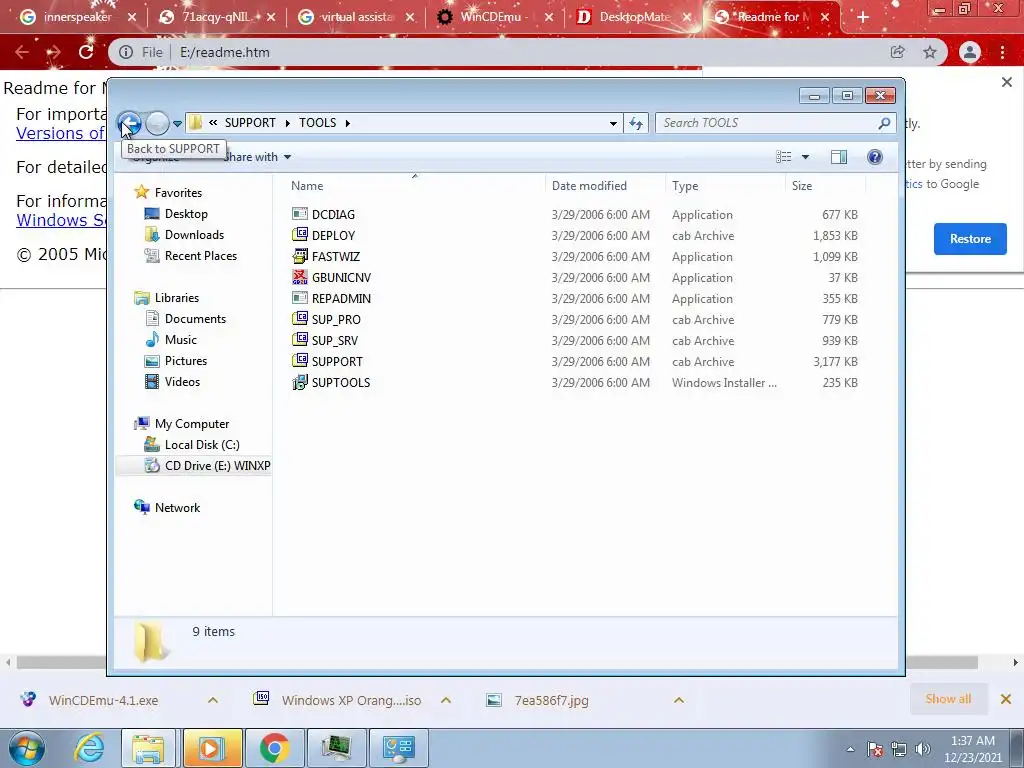Open Explorer help

pos(875,157)
